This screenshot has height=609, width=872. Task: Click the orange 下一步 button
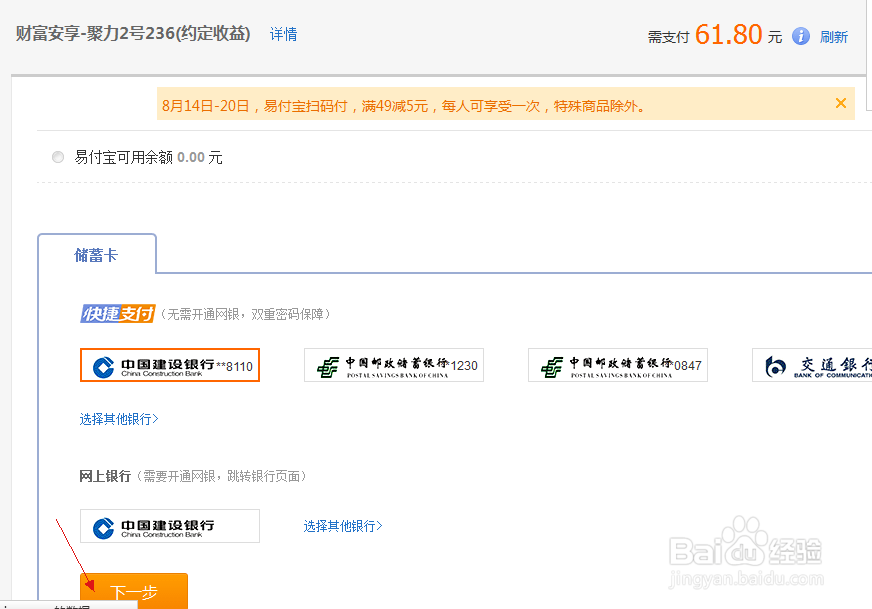coord(134,591)
